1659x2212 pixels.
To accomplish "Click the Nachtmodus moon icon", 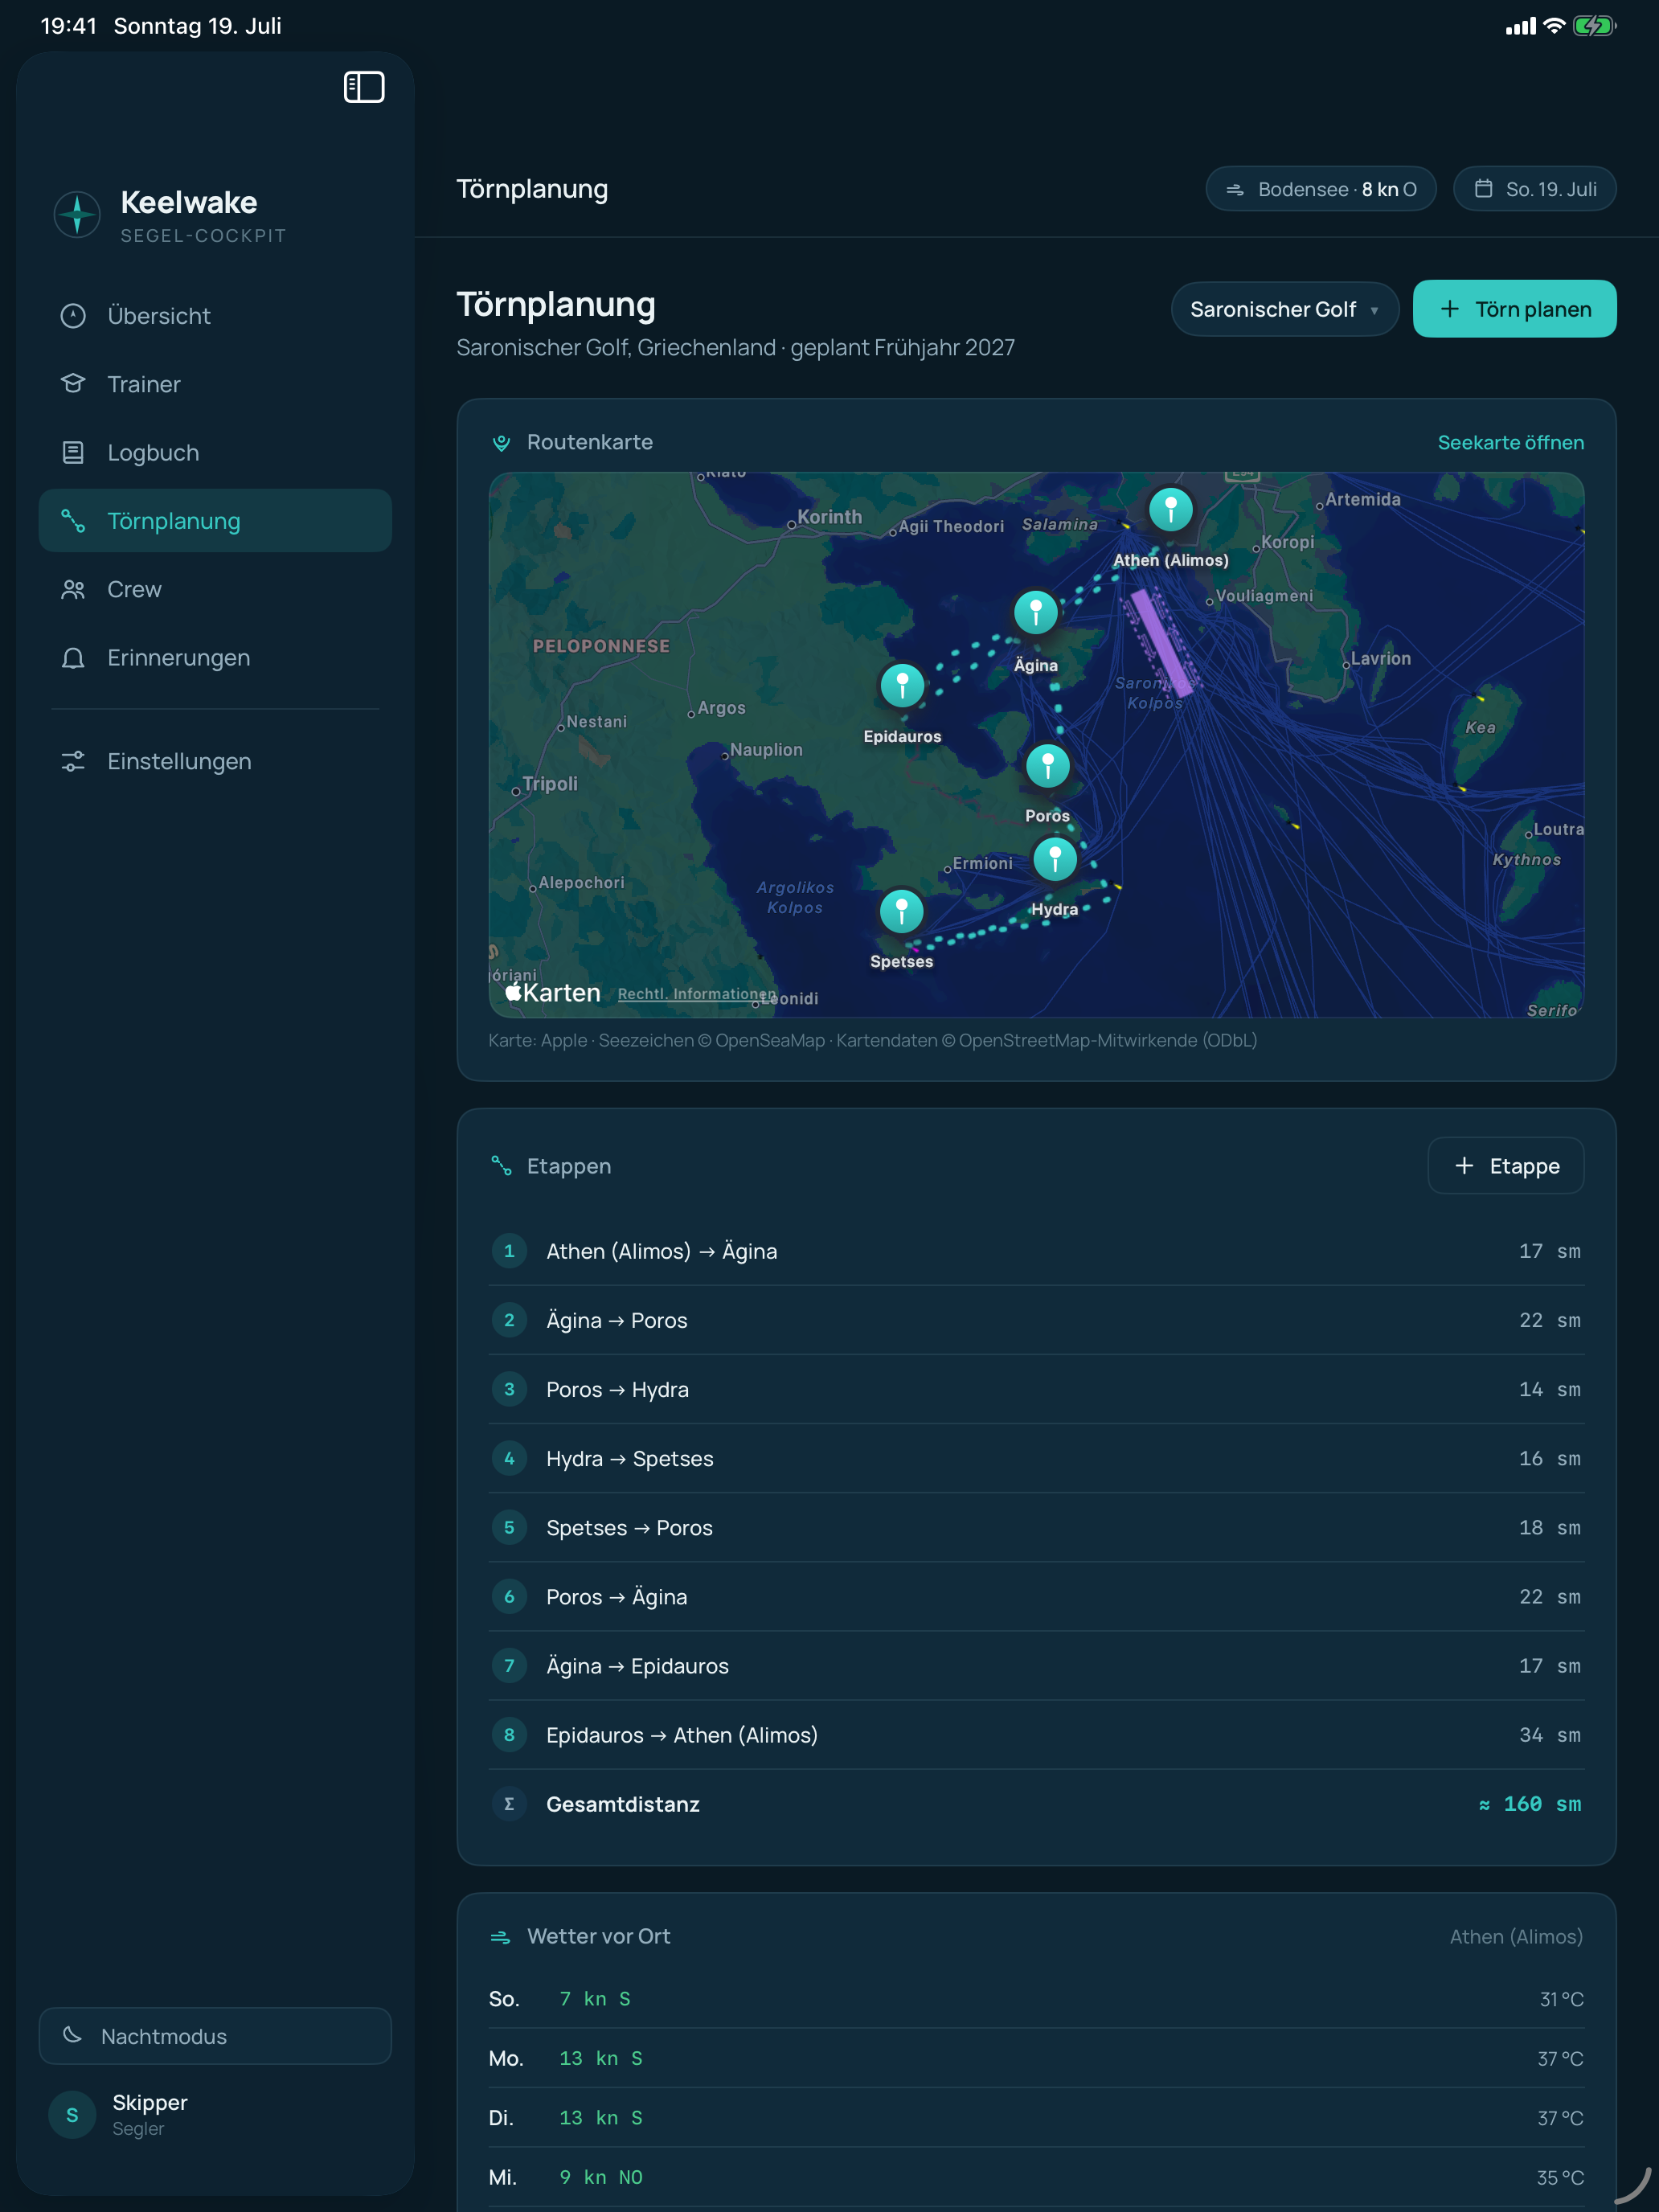I will (72, 2035).
